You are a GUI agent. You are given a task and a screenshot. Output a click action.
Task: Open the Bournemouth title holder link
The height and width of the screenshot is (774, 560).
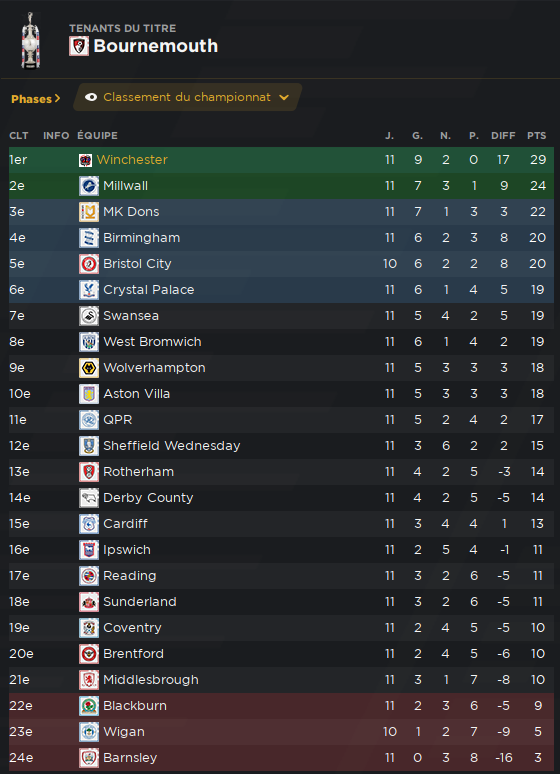point(156,46)
